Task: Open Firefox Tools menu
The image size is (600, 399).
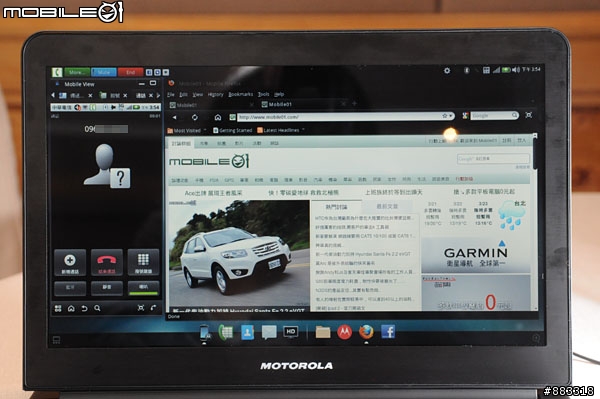Action: (x=263, y=94)
